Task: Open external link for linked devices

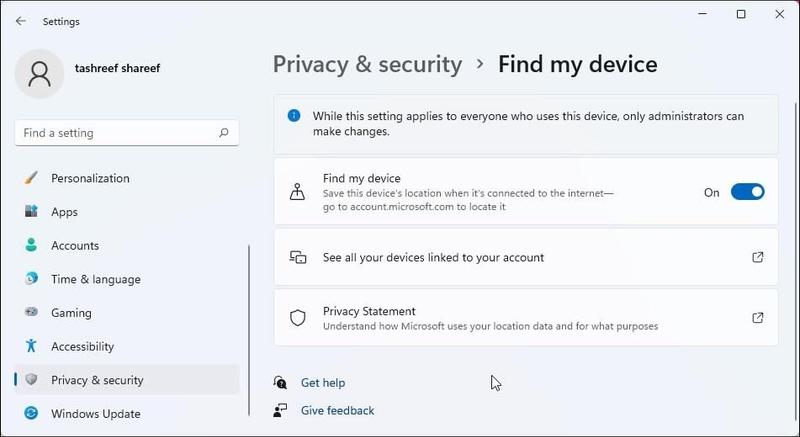Action: tap(757, 257)
